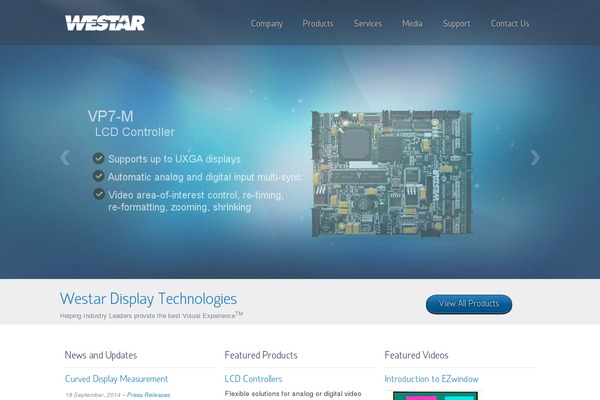Viewport: 600px width, 400px height.
Task: Open the Curved Display Measurement article
Action: point(116,379)
